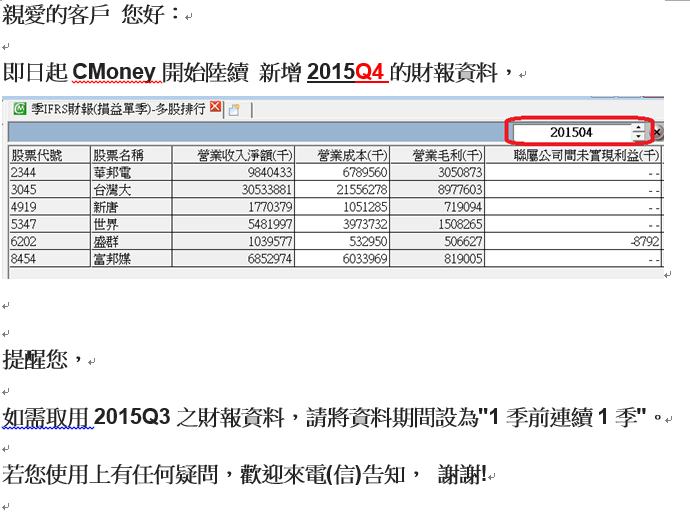Select gross profit cell 8977603
Screen dimensions: 690x521
pyautogui.click(x=437, y=190)
